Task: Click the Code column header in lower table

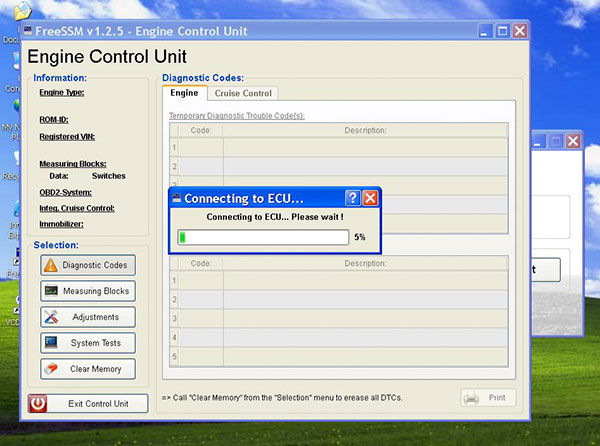Action: coord(201,264)
